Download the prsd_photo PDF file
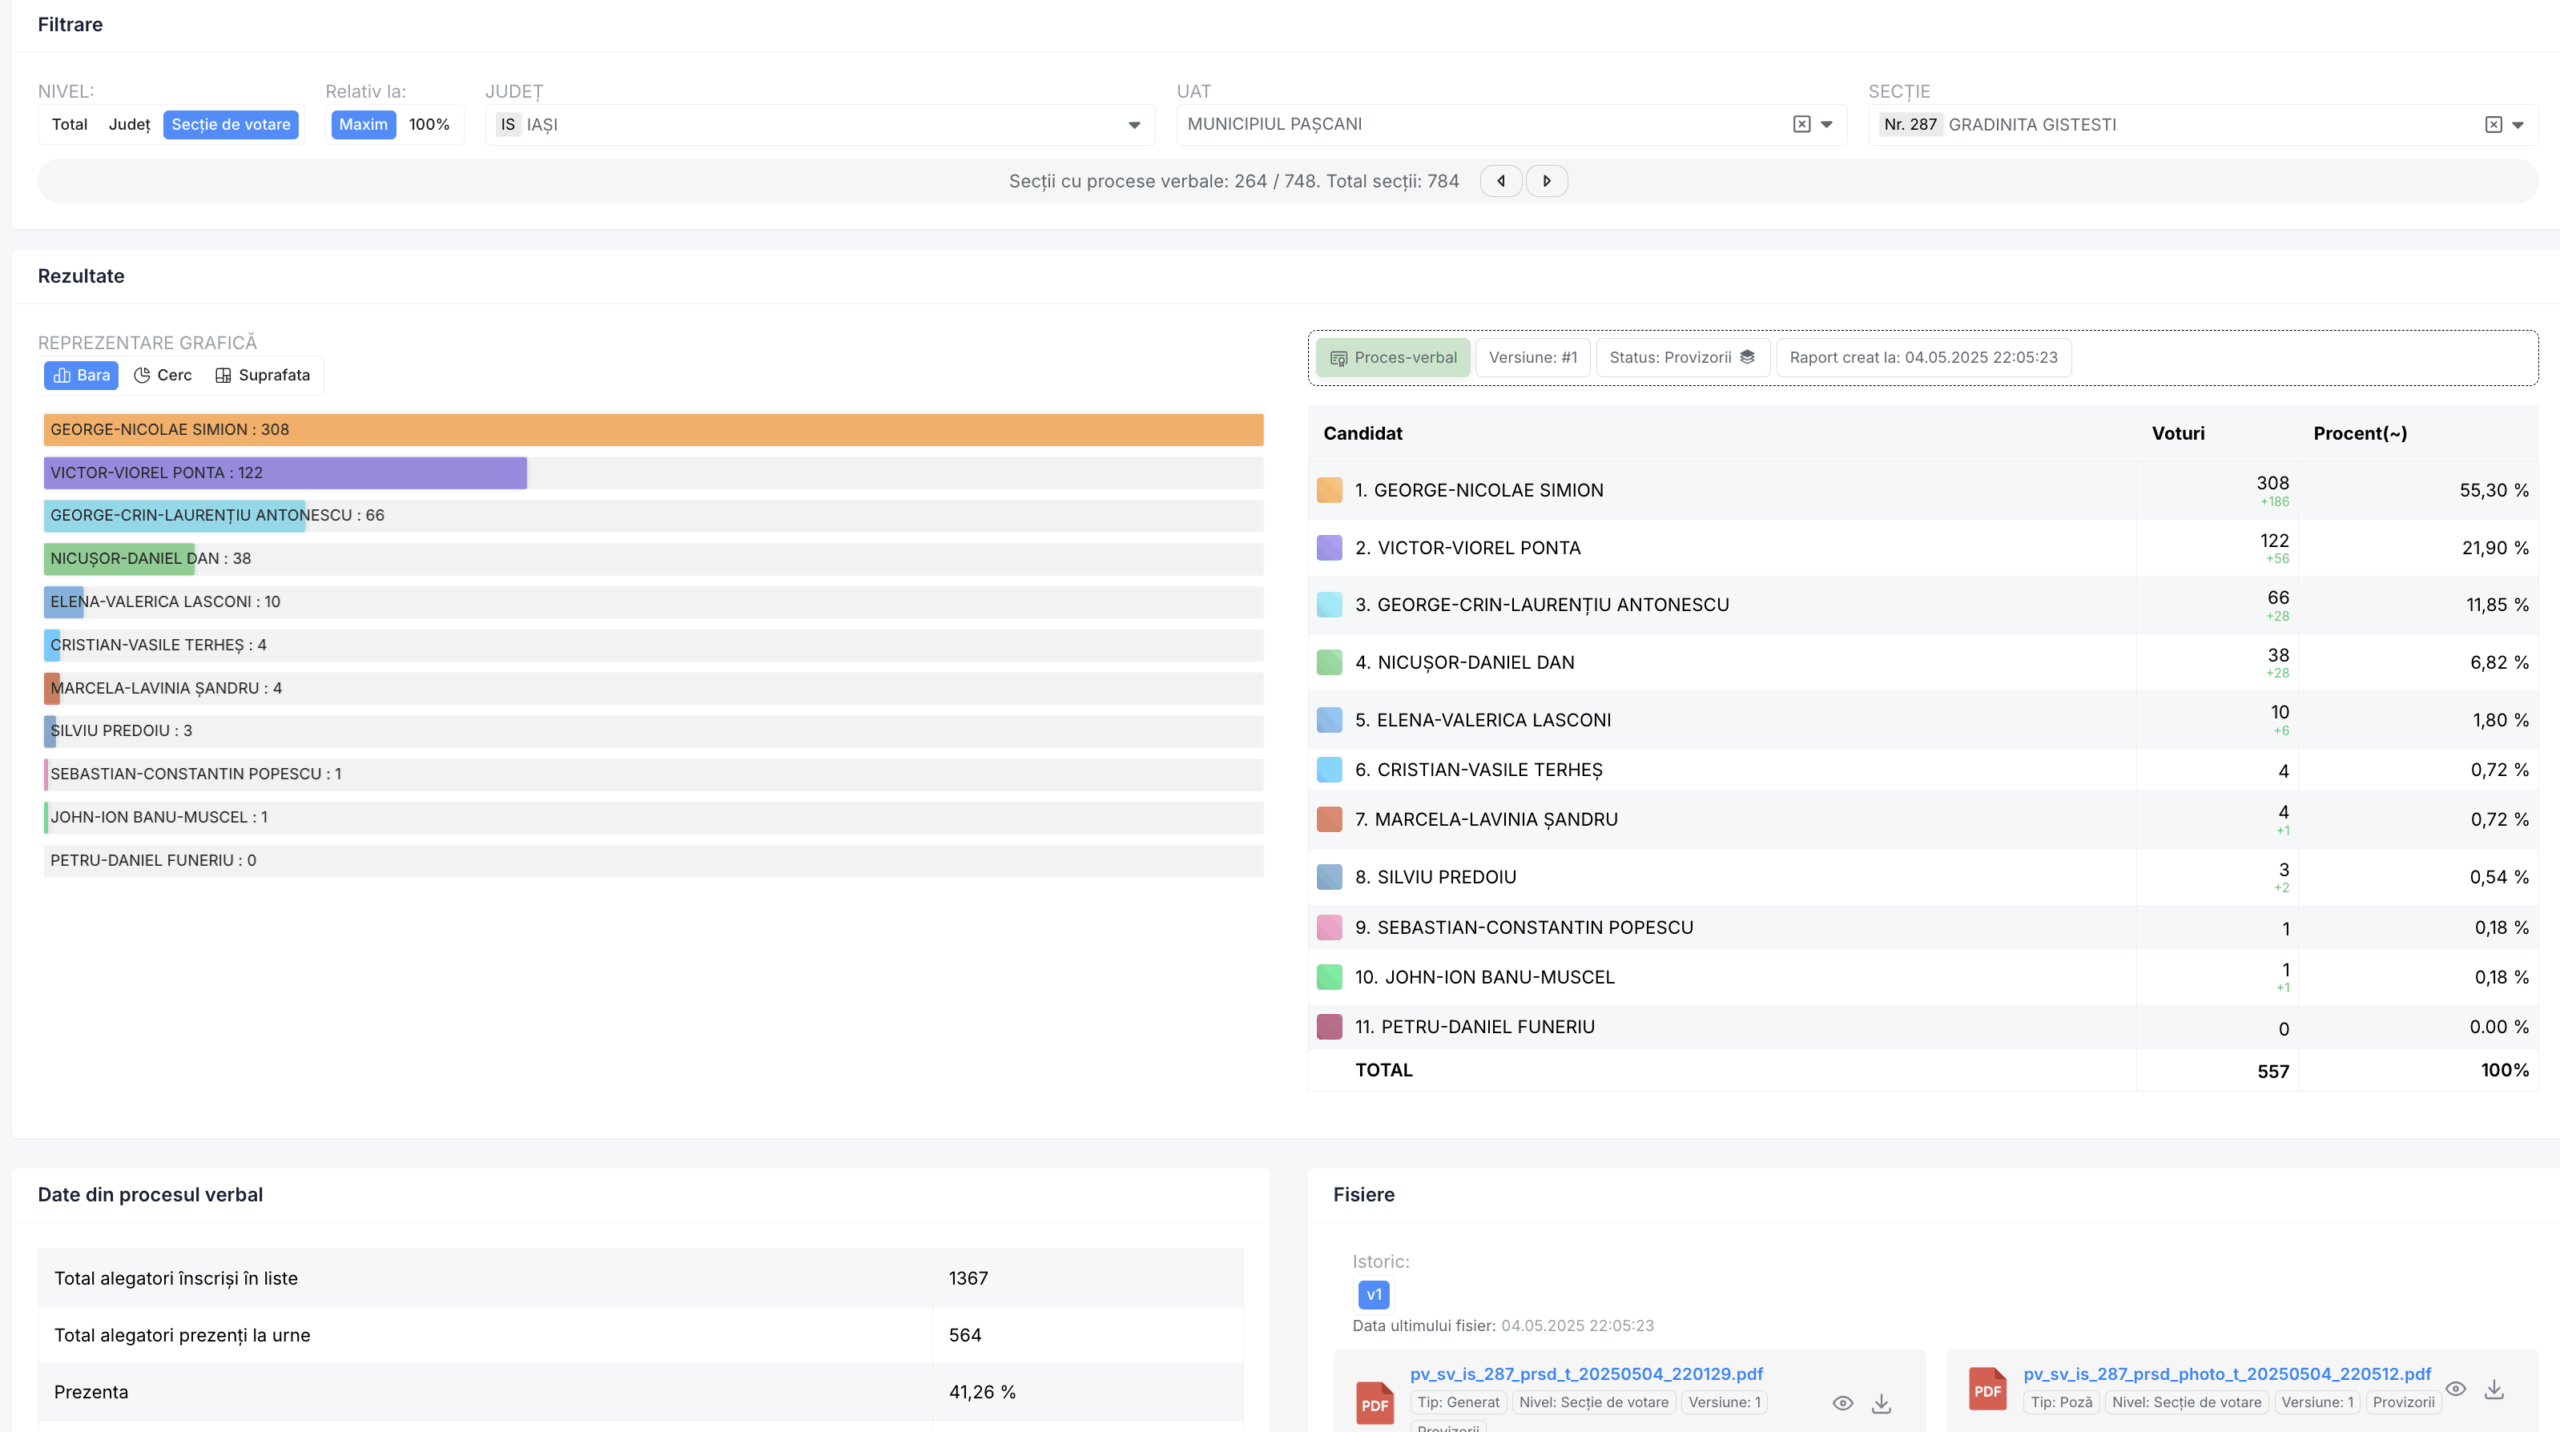The image size is (2560, 1432). click(x=2494, y=1389)
